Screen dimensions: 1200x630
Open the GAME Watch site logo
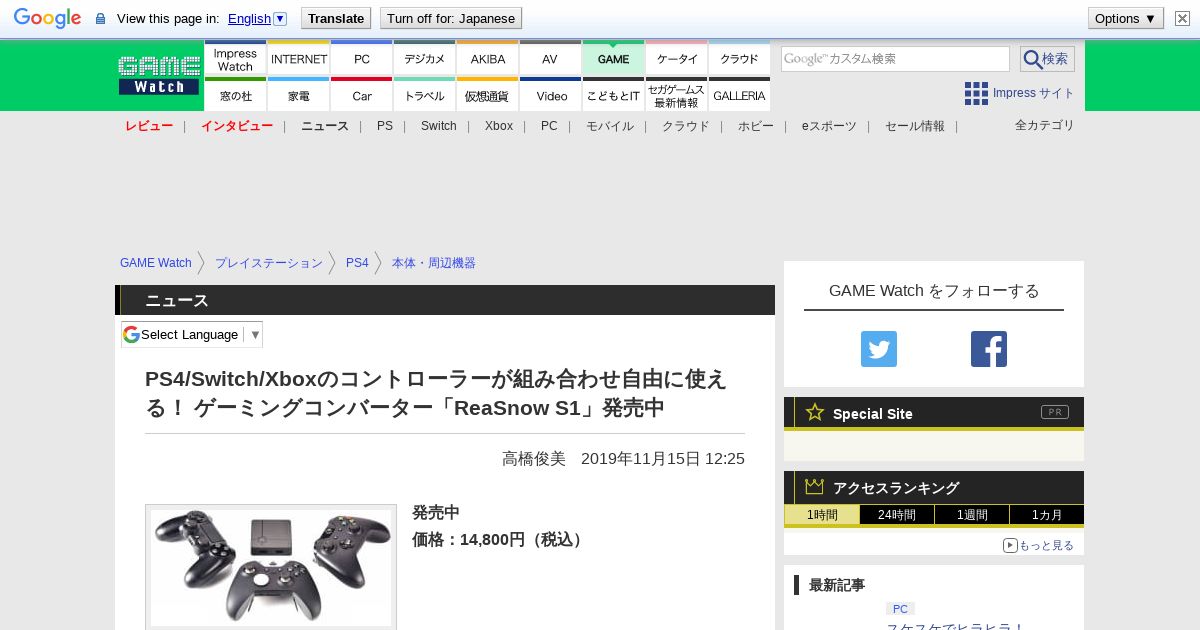(x=159, y=75)
